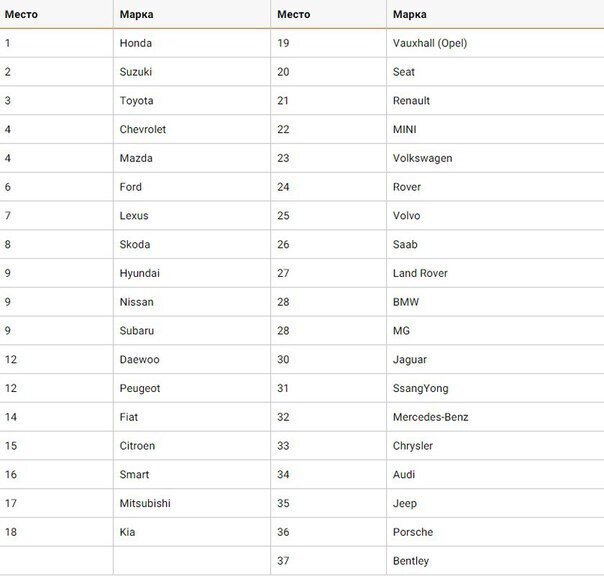Select the Mitsubishi cell
Screen dimensions: 604x576
[145, 504]
